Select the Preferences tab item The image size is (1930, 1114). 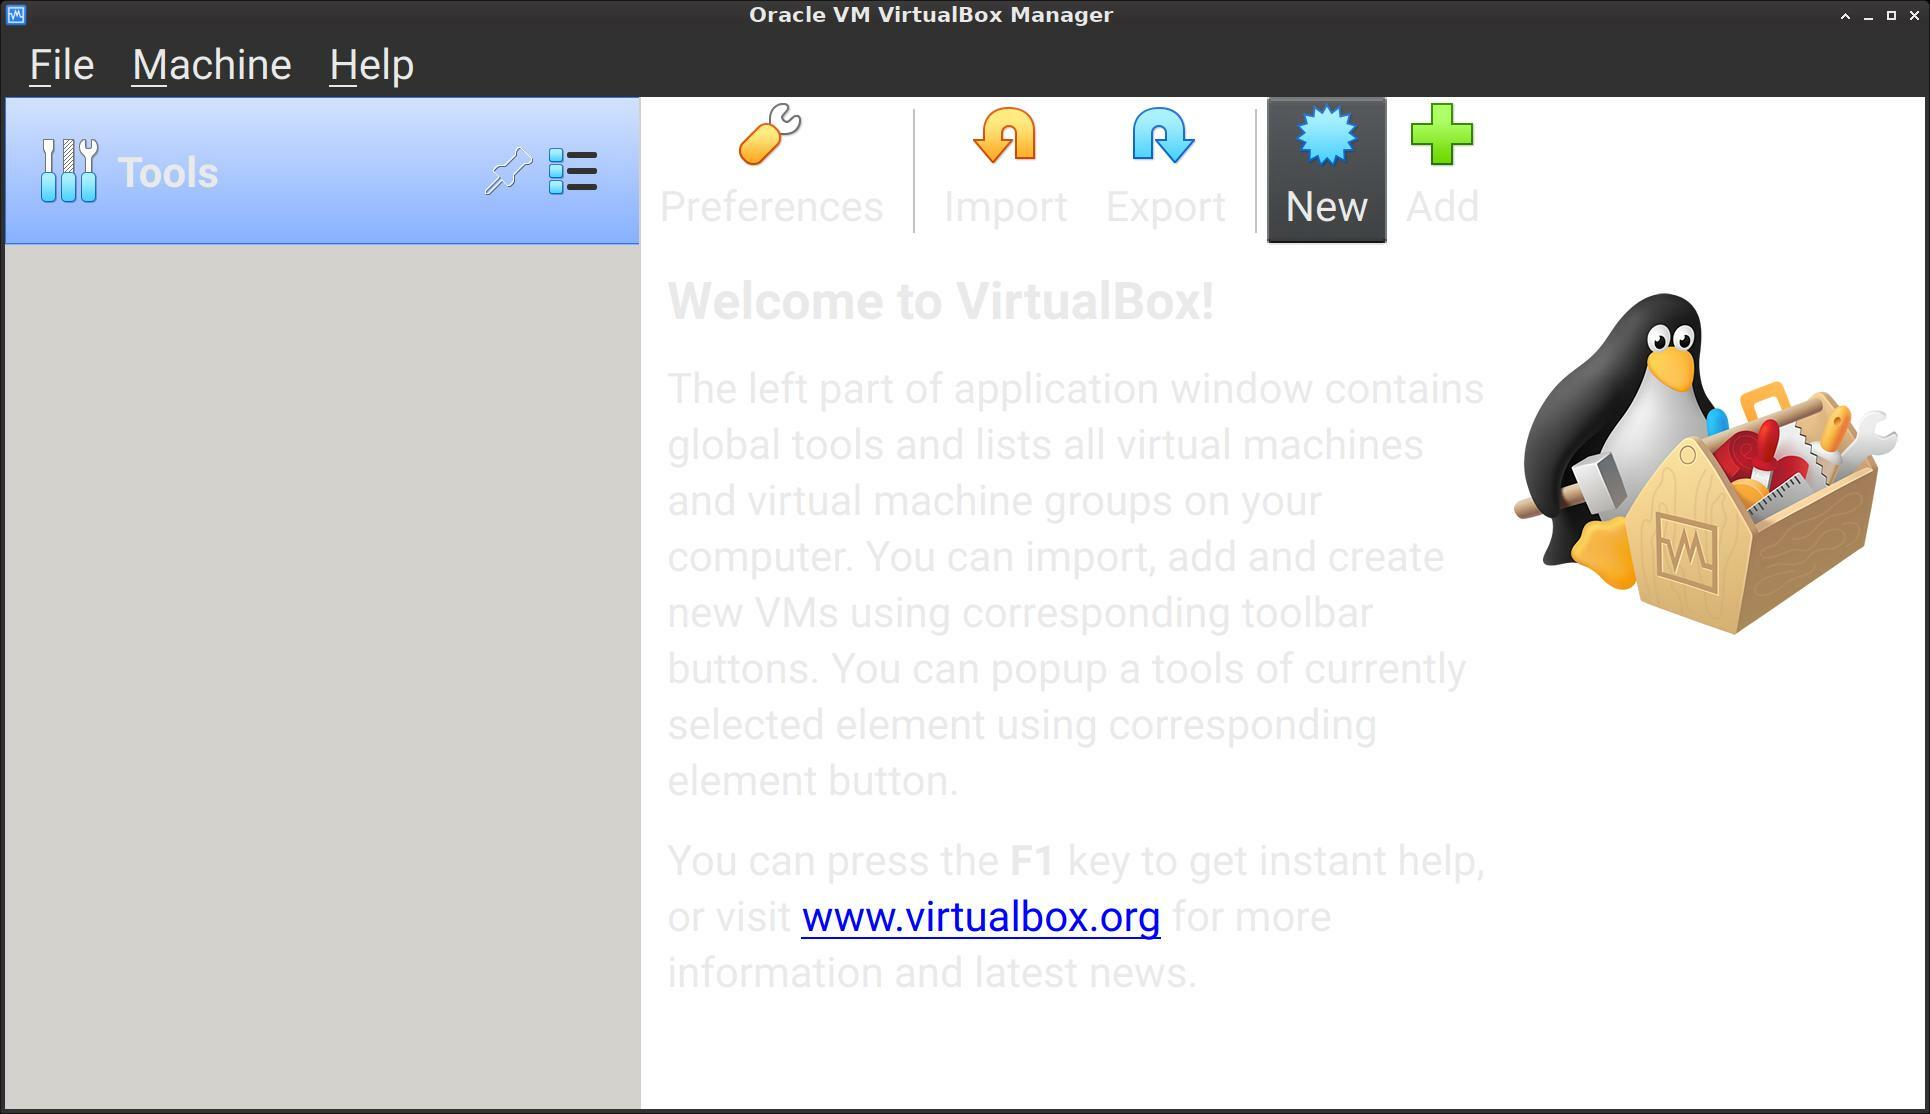click(771, 164)
